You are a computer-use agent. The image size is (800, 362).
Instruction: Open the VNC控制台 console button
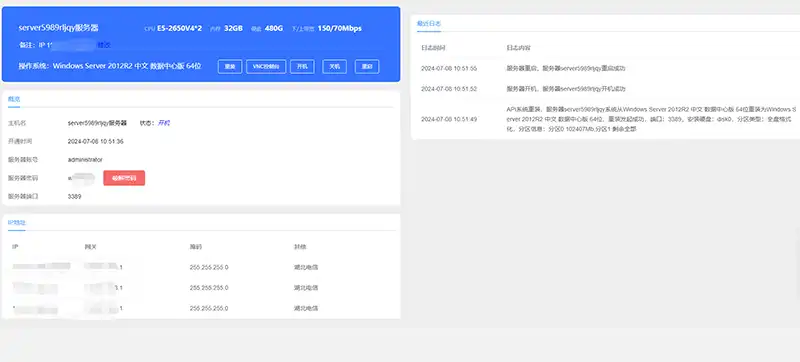(266, 67)
